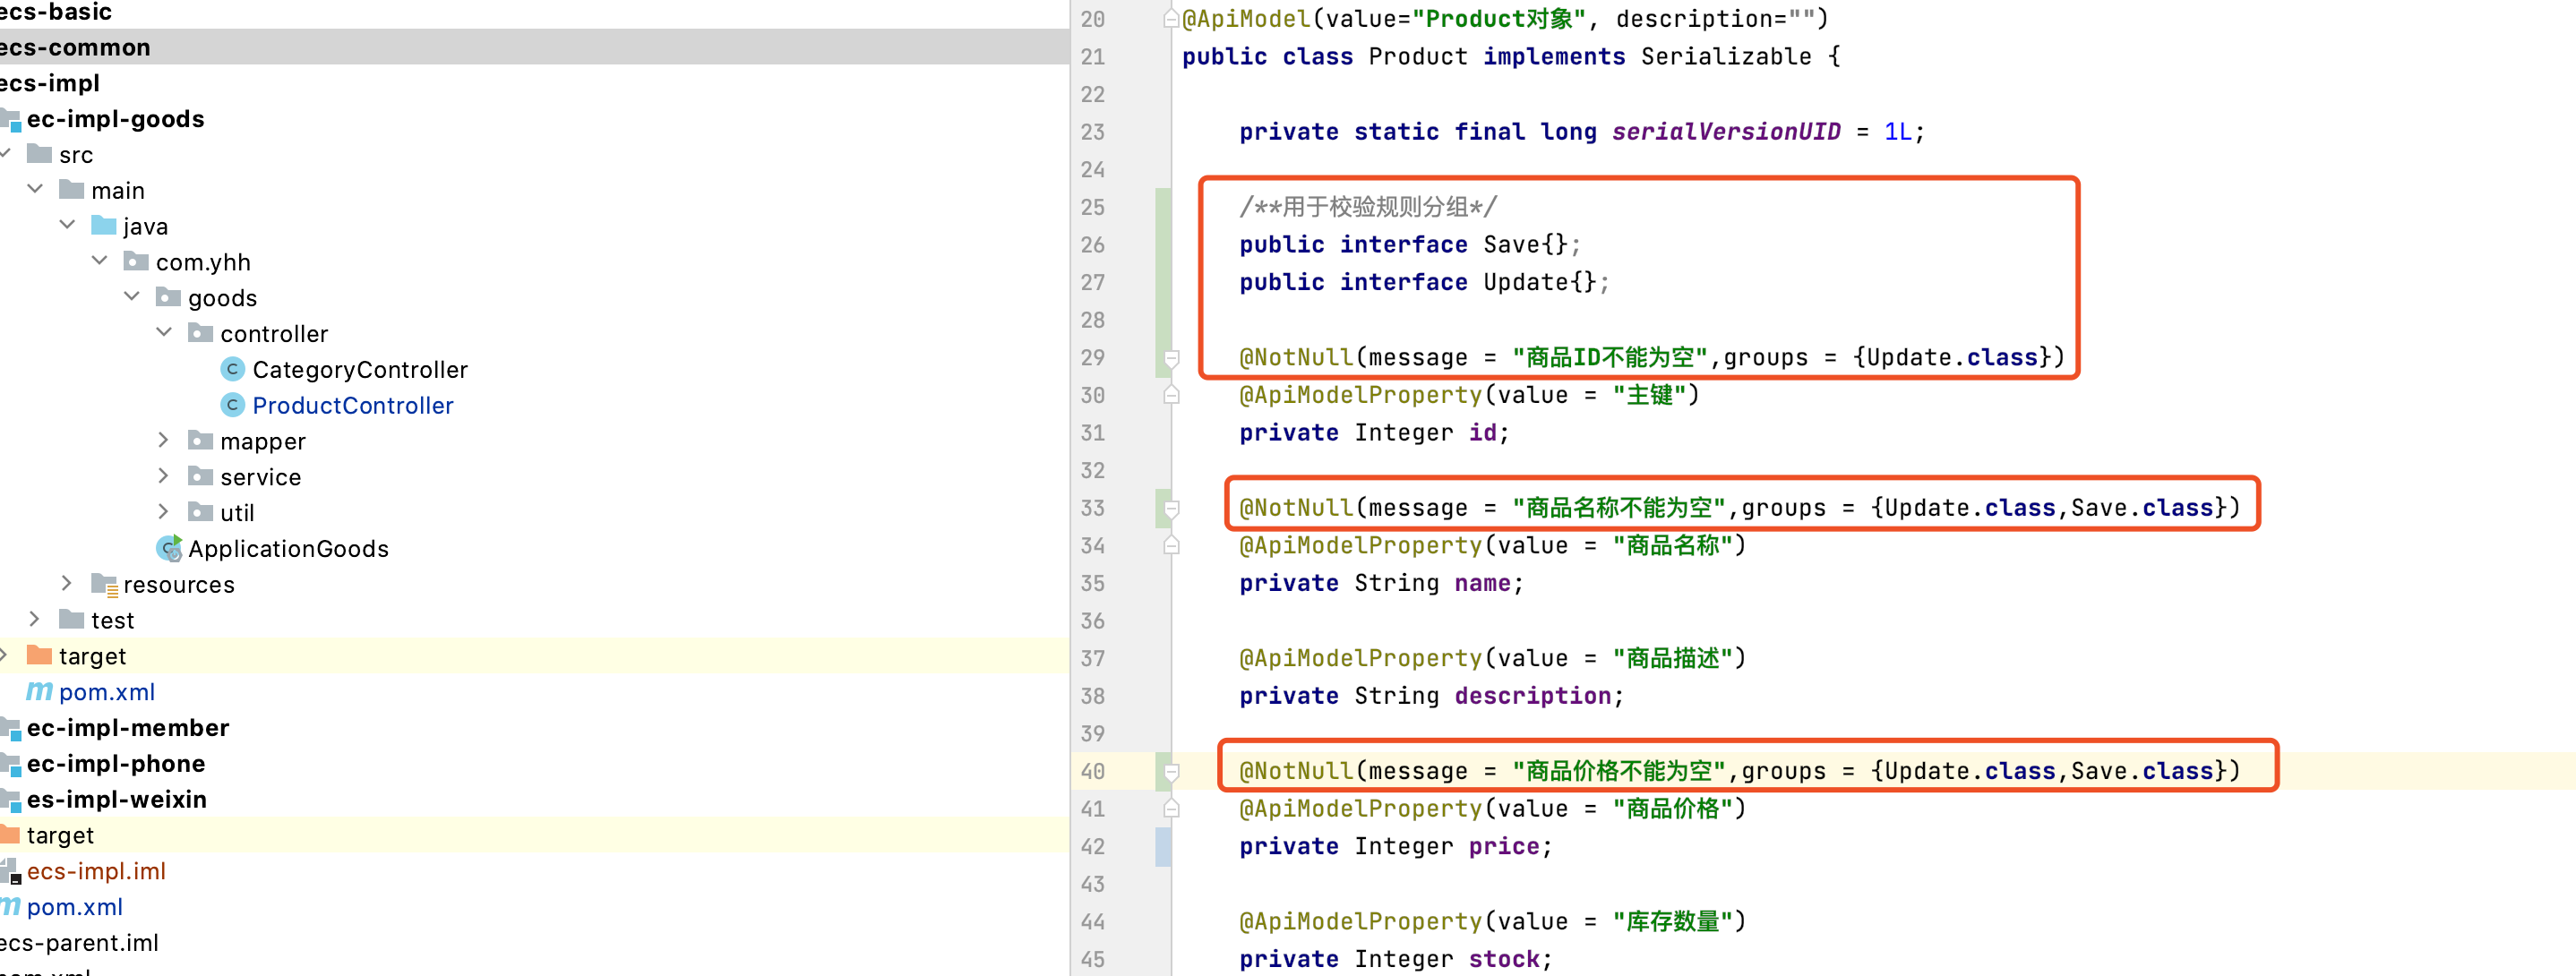Click the ecs-impl.iml file icon
The height and width of the screenshot is (976, 2576).
(x=10, y=871)
